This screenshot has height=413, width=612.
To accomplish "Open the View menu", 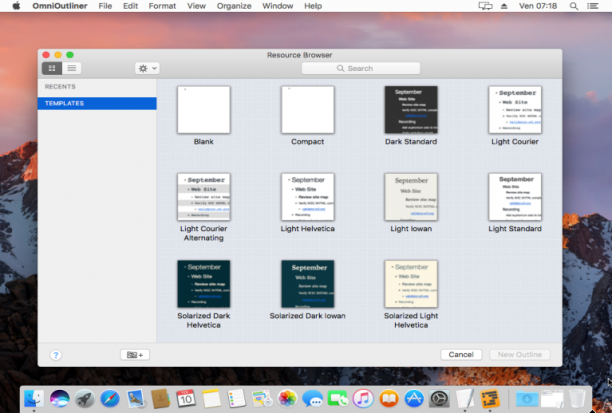I will click(x=196, y=6).
